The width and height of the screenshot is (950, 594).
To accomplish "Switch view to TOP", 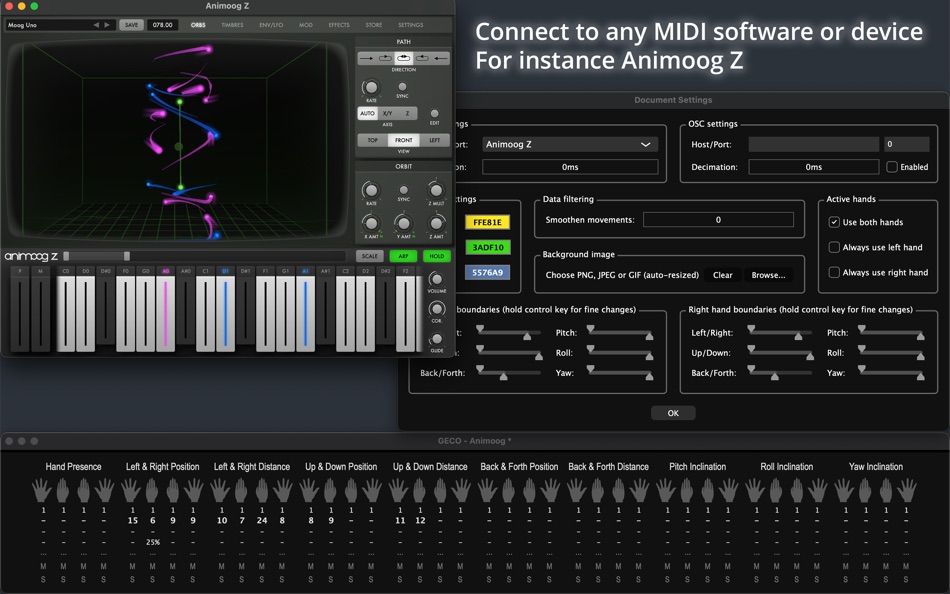I will tap(373, 140).
